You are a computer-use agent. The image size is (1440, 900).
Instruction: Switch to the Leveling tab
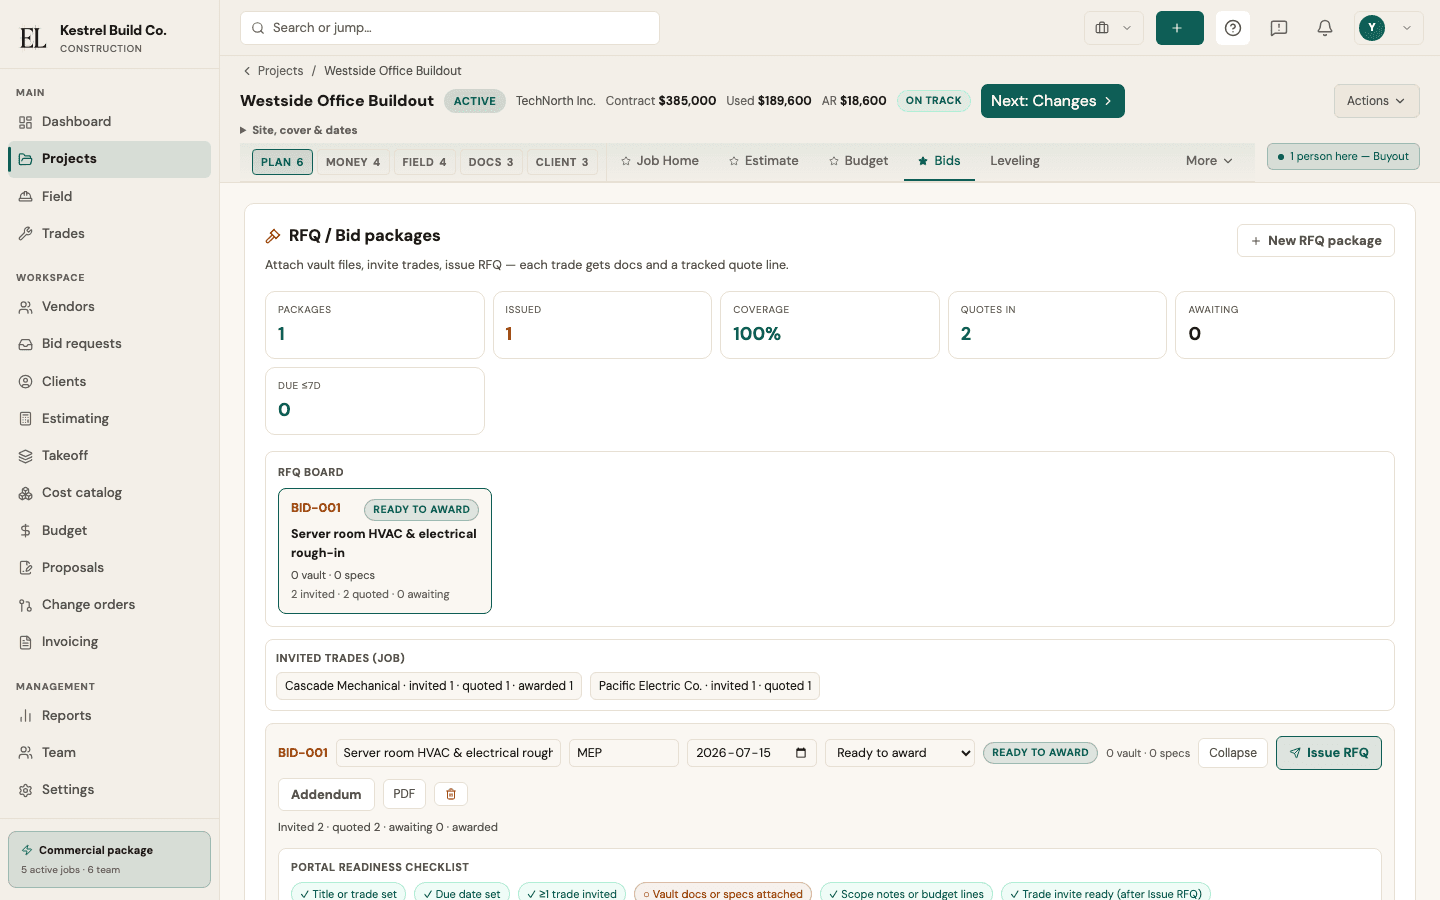click(1015, 161)
